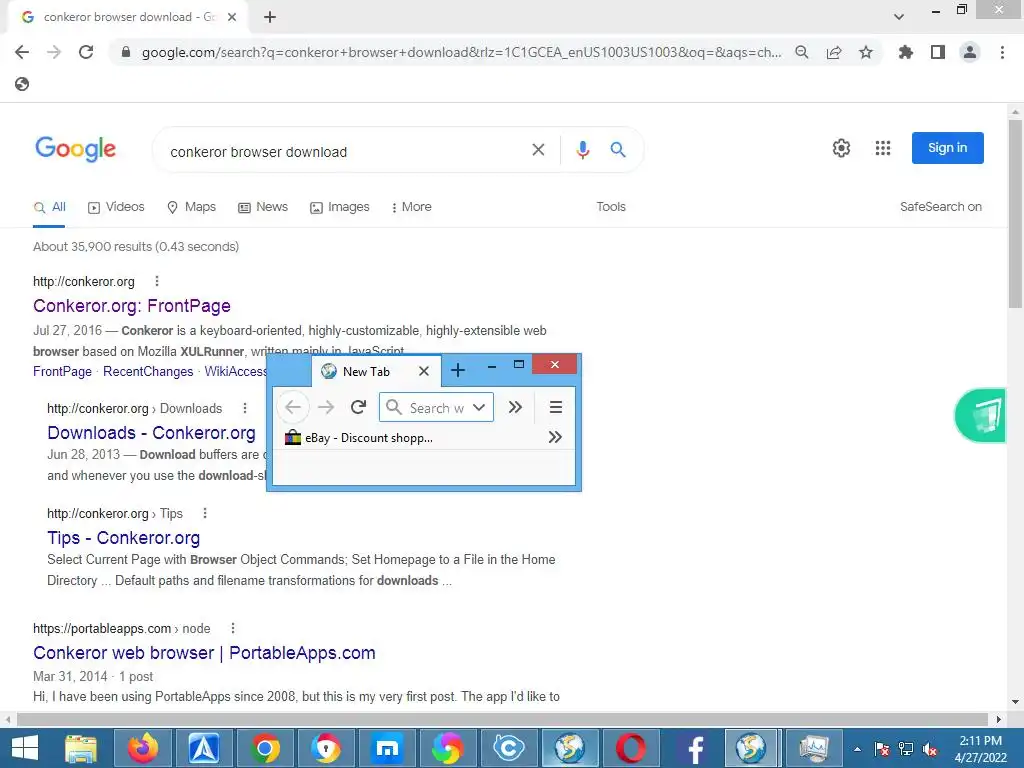Open the Google apps grid
This screenshot has width=1024, height=768.
(883, 148)
